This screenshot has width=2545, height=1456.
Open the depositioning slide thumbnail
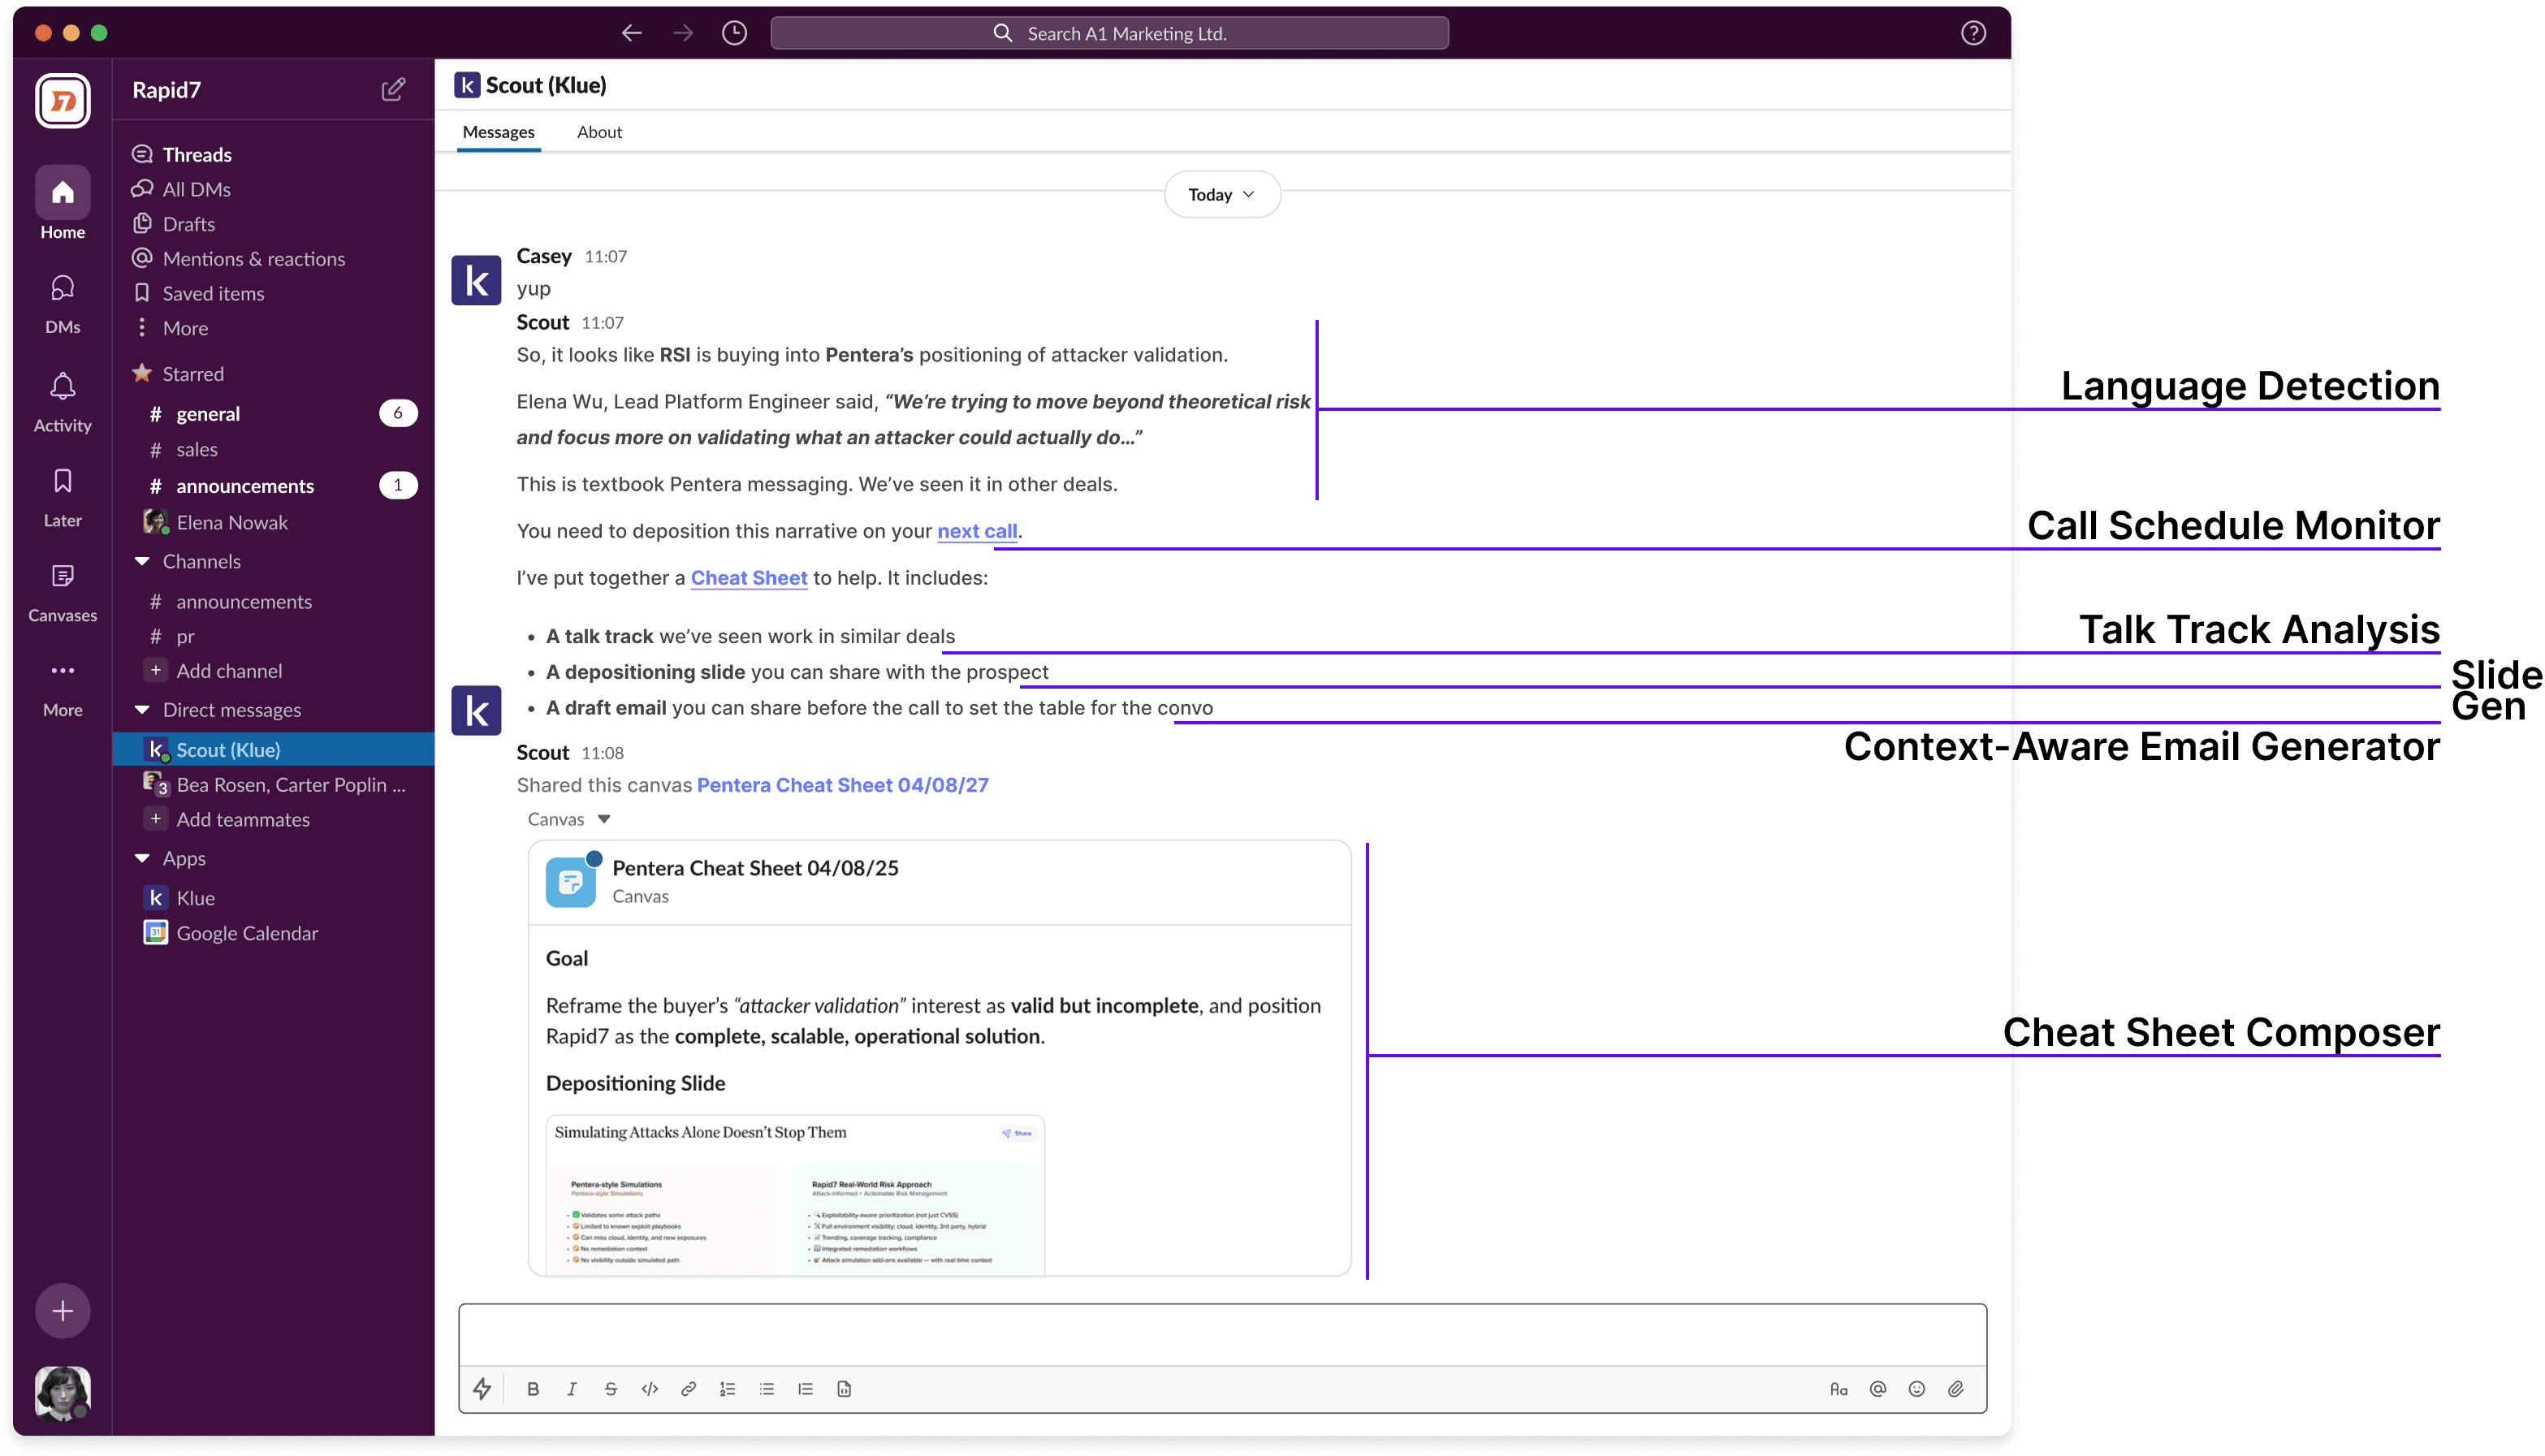[795, 1194]
